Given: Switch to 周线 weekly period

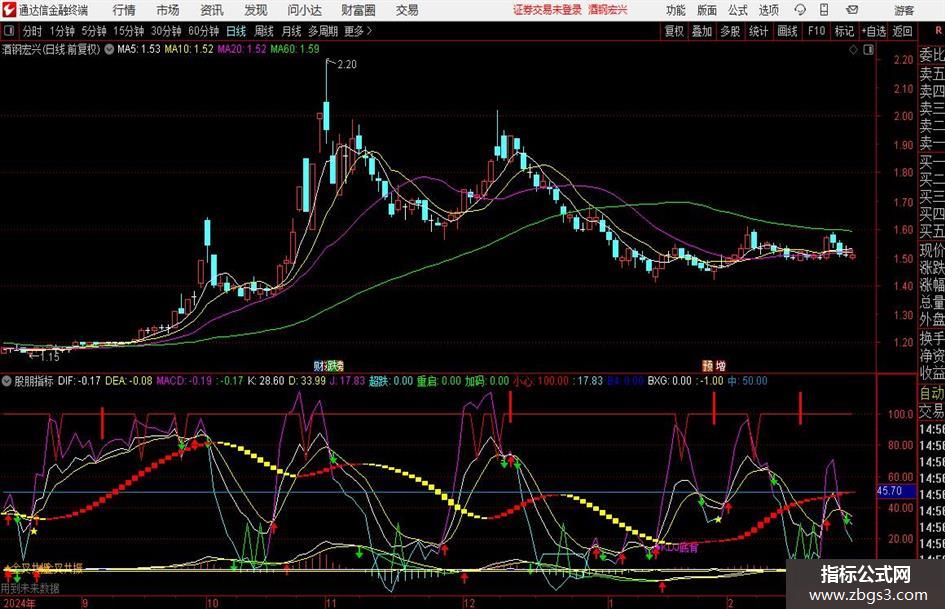Looking at the screenshot, I should (263, 31).
